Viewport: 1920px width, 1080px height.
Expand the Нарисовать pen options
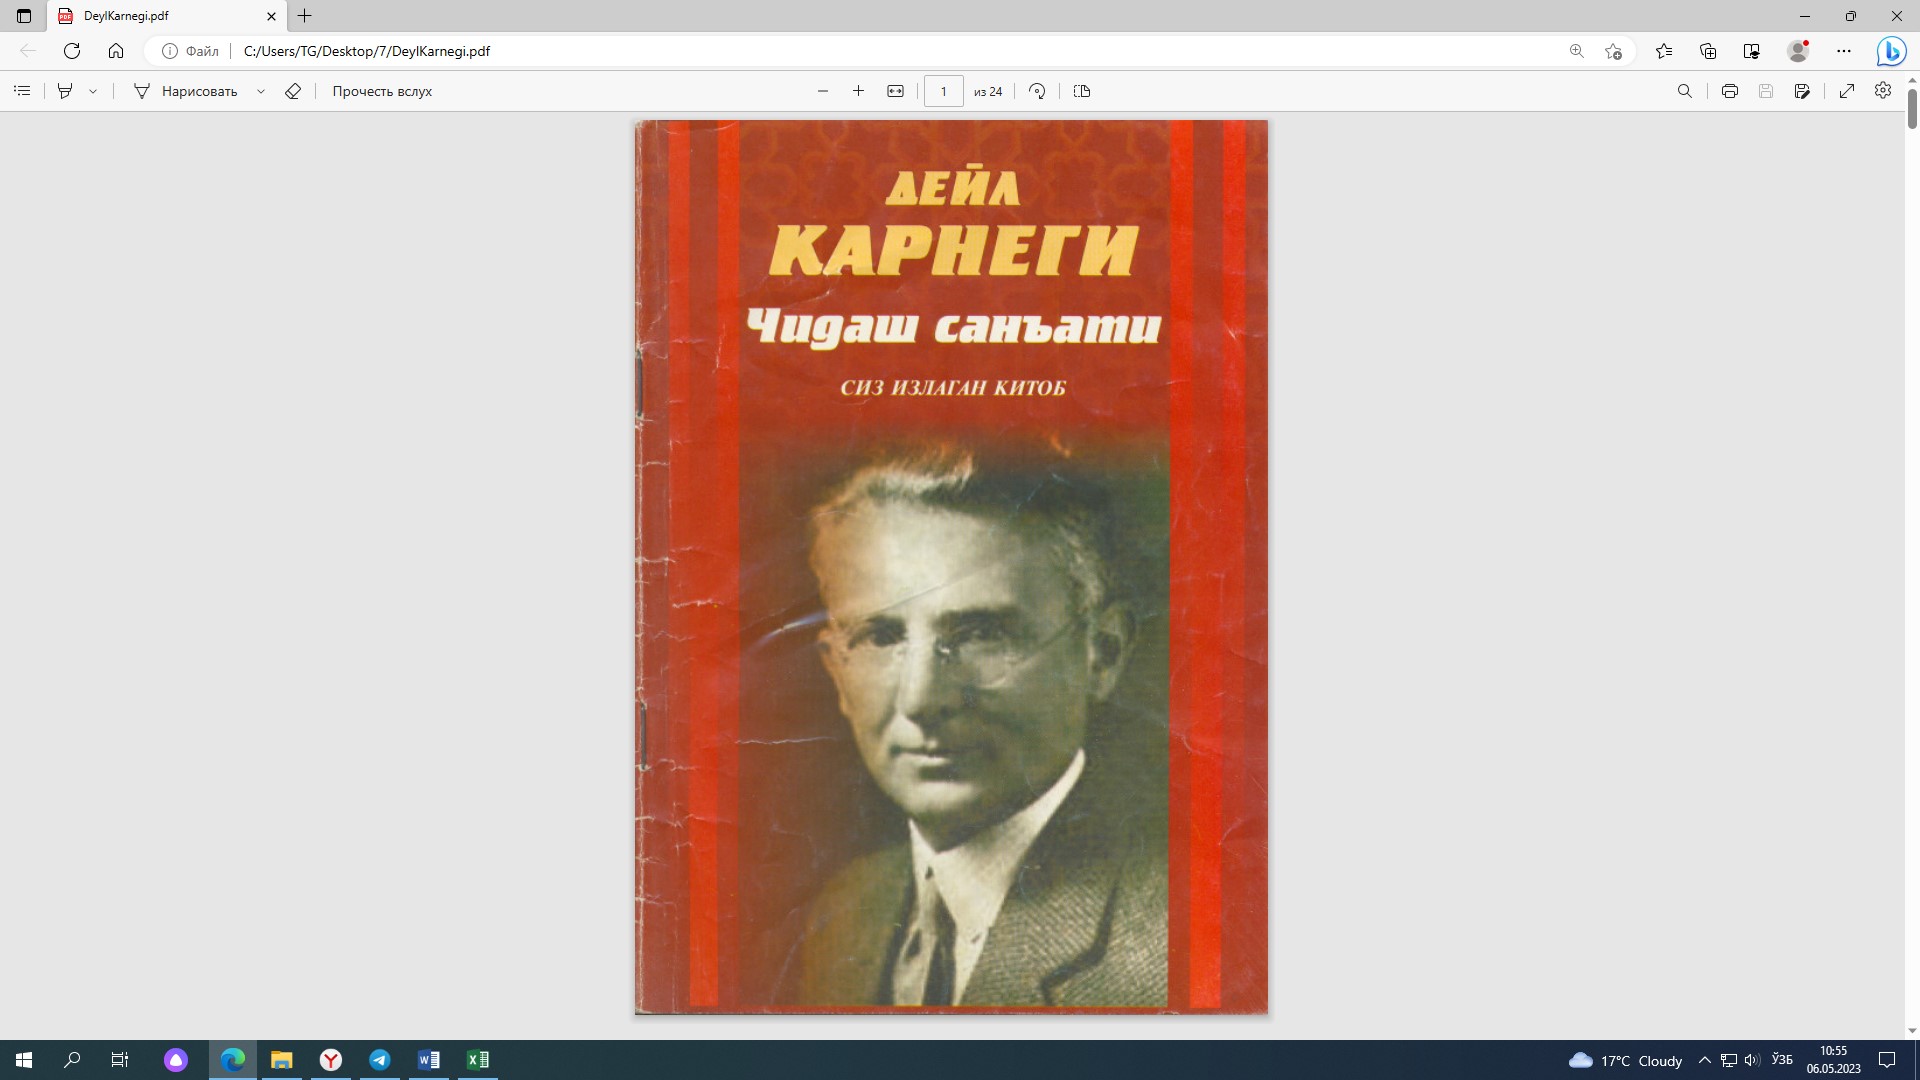coord(261,91)
